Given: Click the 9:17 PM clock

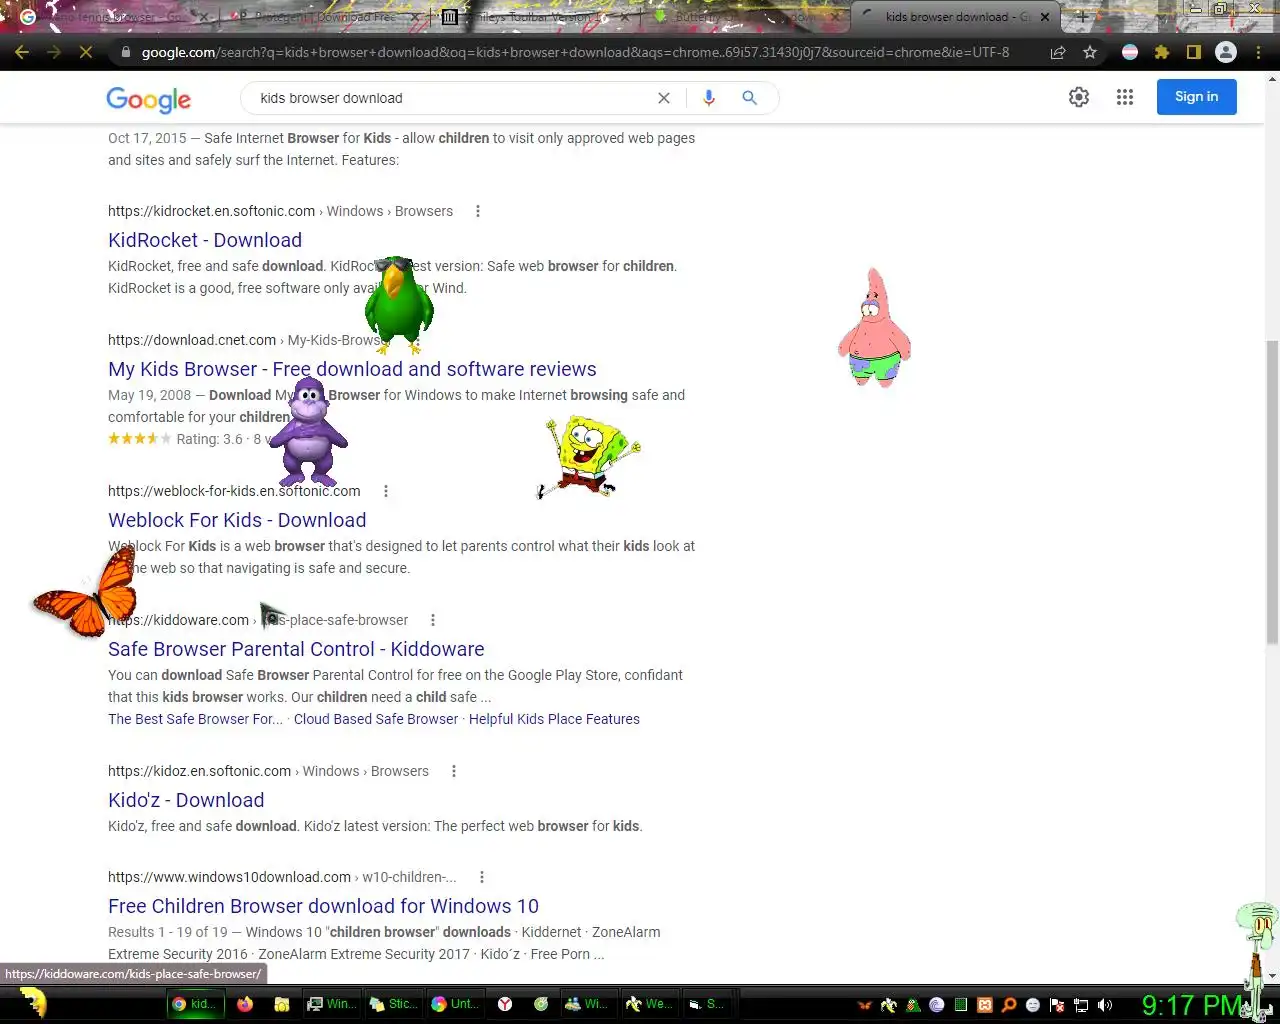Looking at the screenshot, I should (x=1192, y=1005).
